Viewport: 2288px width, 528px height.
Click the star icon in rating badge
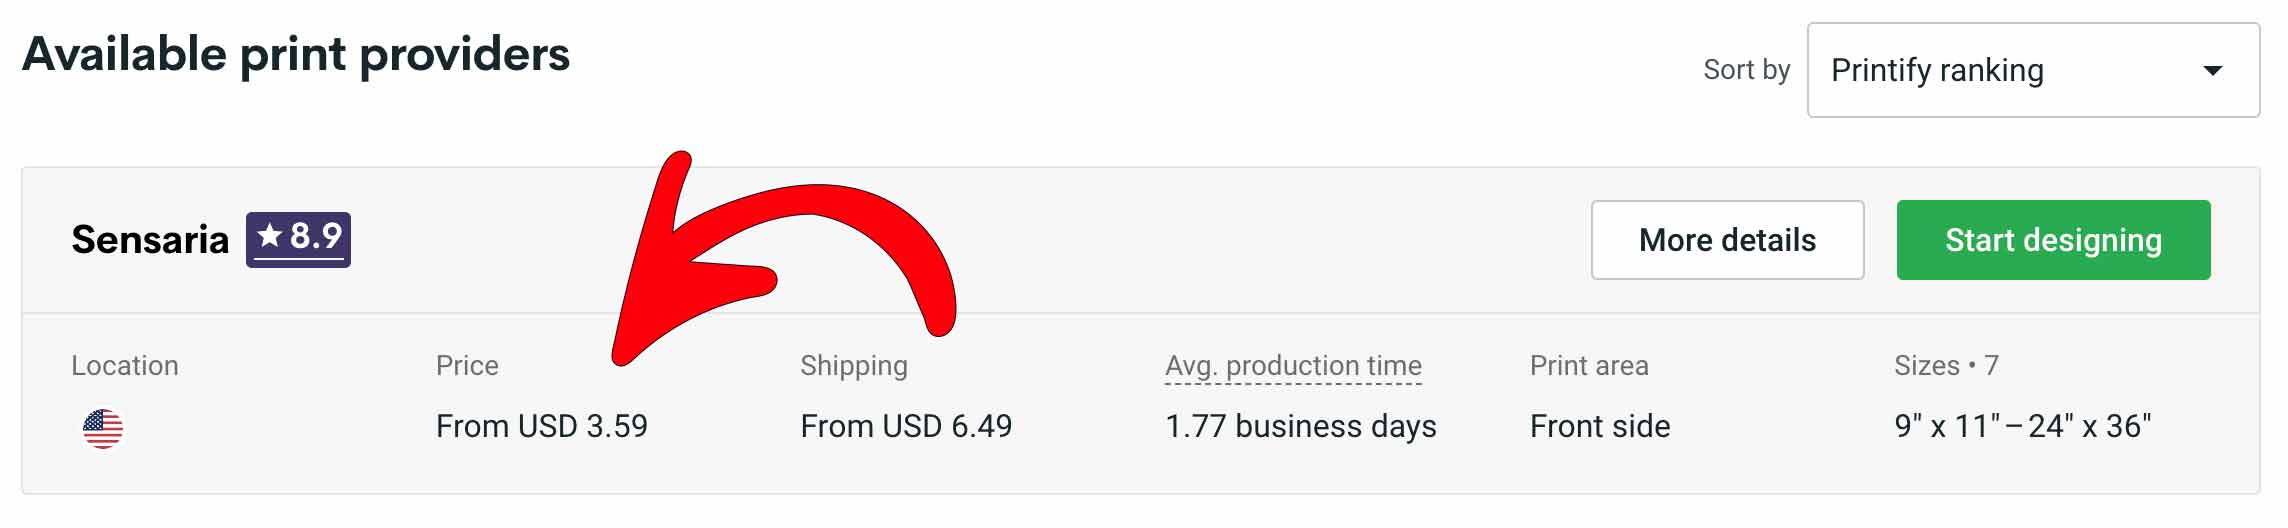[269, 236]
